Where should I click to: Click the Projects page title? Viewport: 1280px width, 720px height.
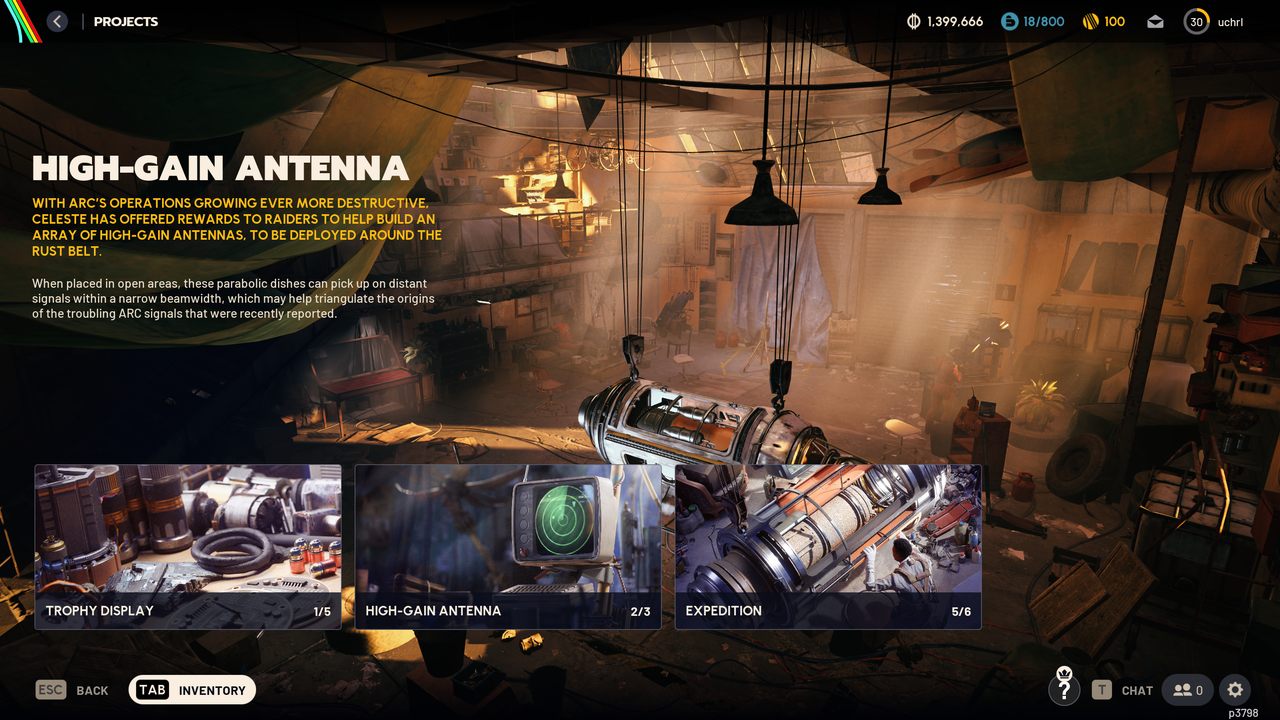126,22
